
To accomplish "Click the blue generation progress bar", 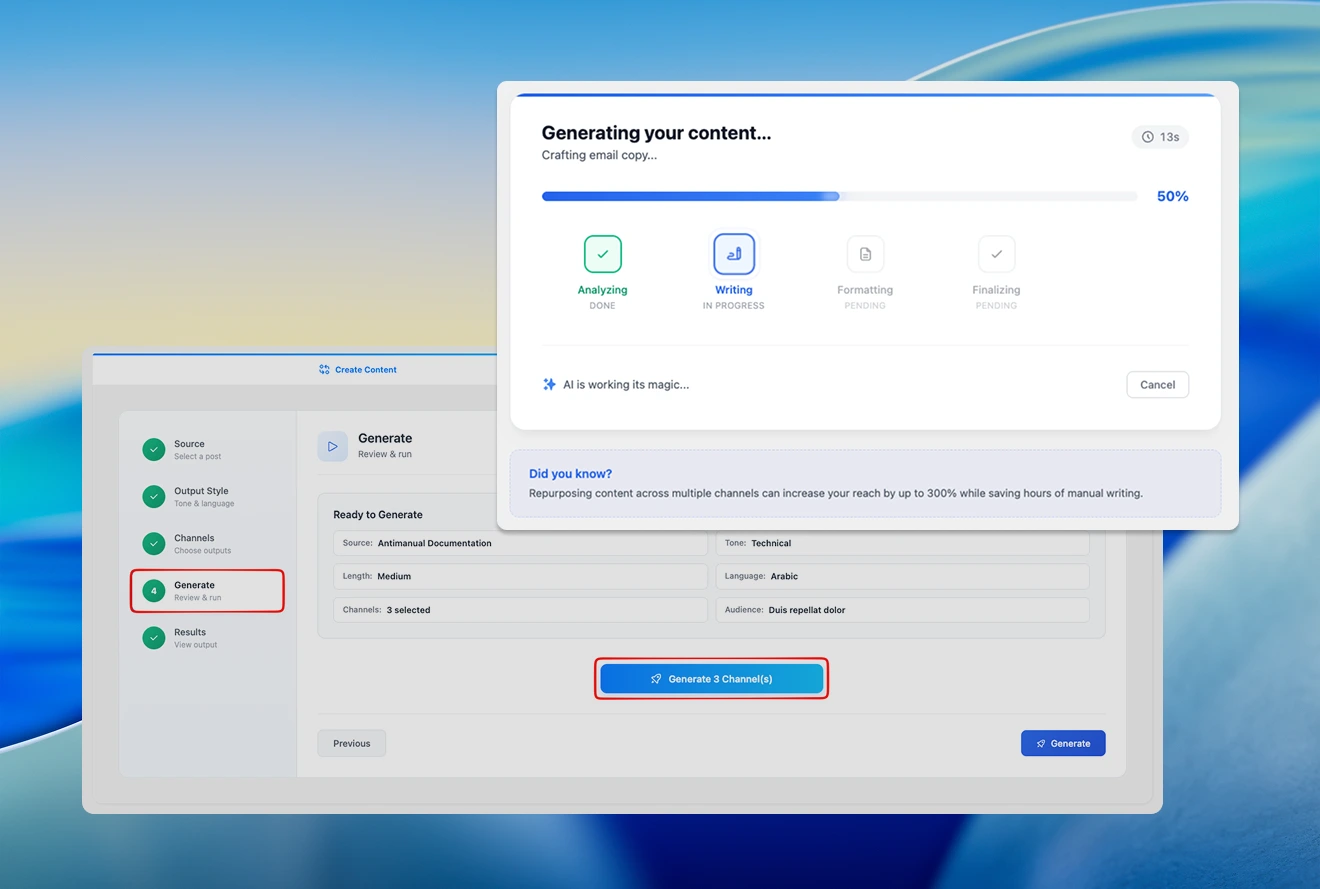I will [x=690, y=197].
